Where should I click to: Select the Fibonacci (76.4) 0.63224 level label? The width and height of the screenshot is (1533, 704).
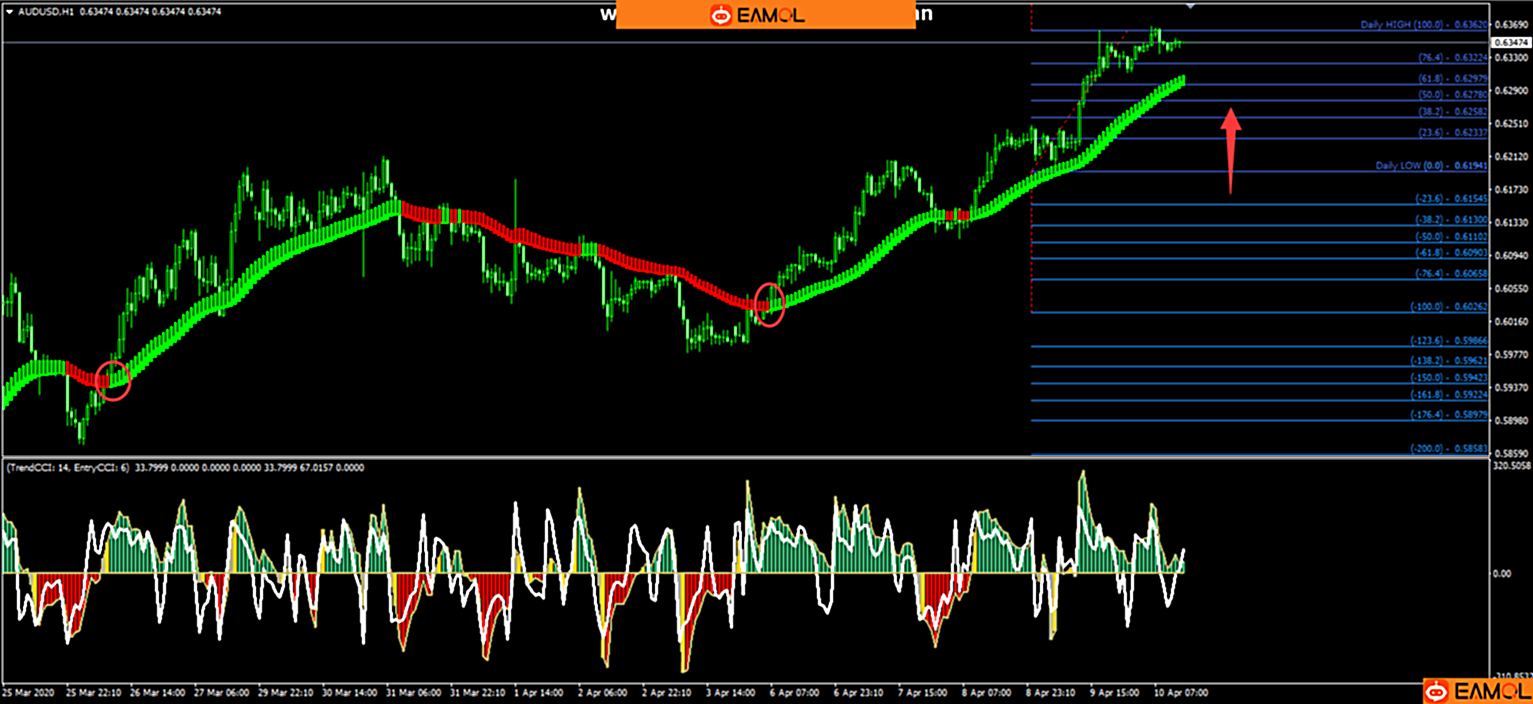pos(1454,58)
